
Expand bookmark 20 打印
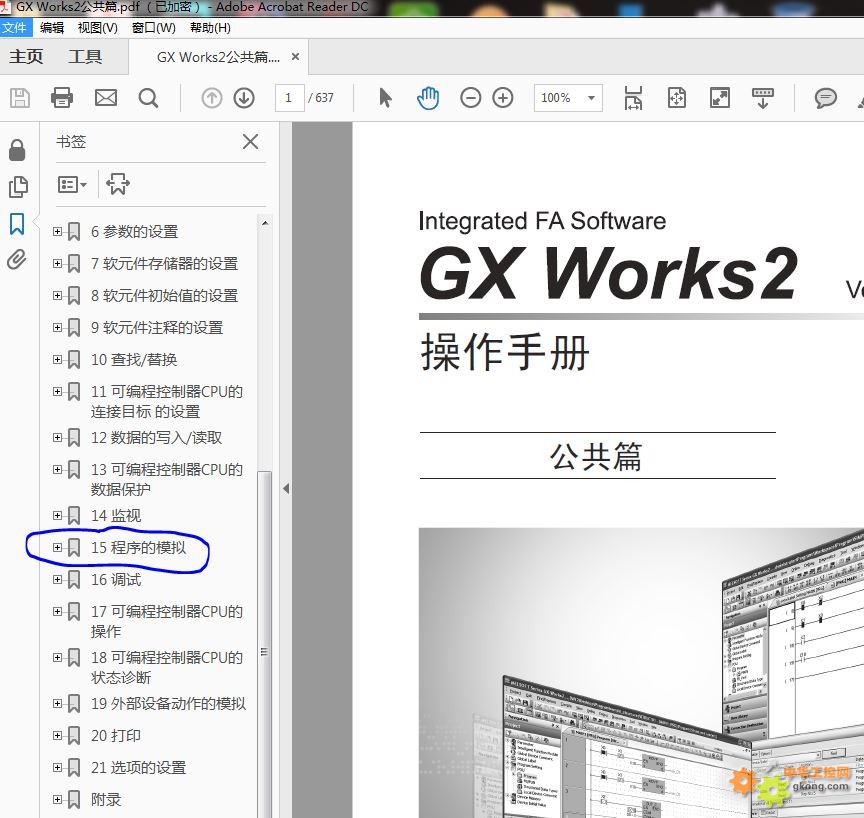coord(57,735)
